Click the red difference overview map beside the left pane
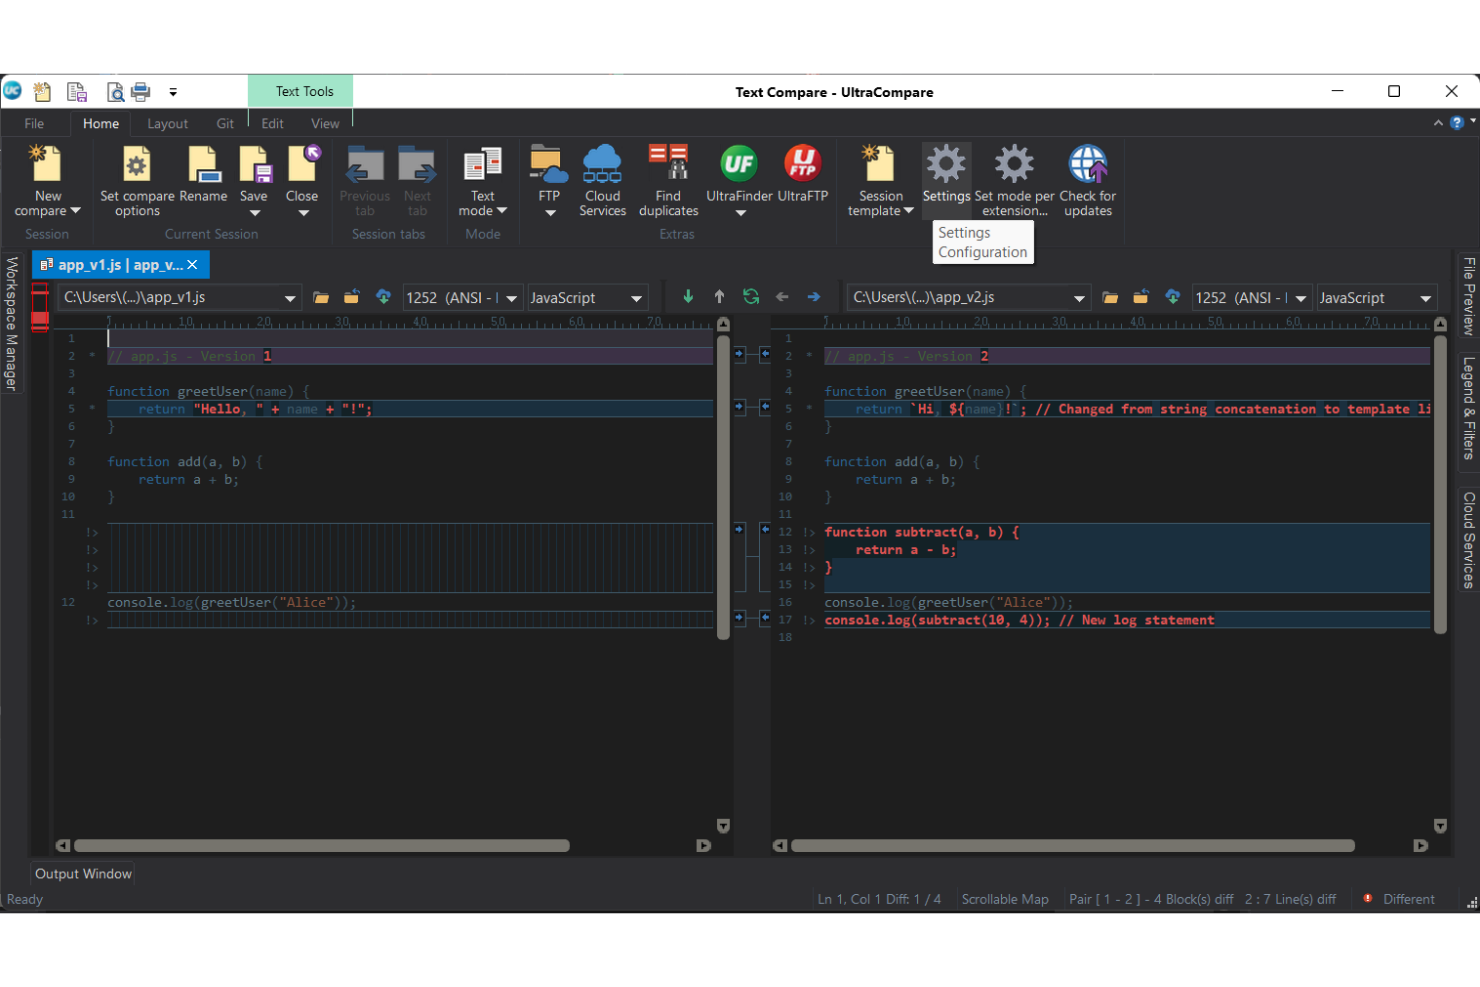The image size is (1480, 987). [x=40, y=307]
